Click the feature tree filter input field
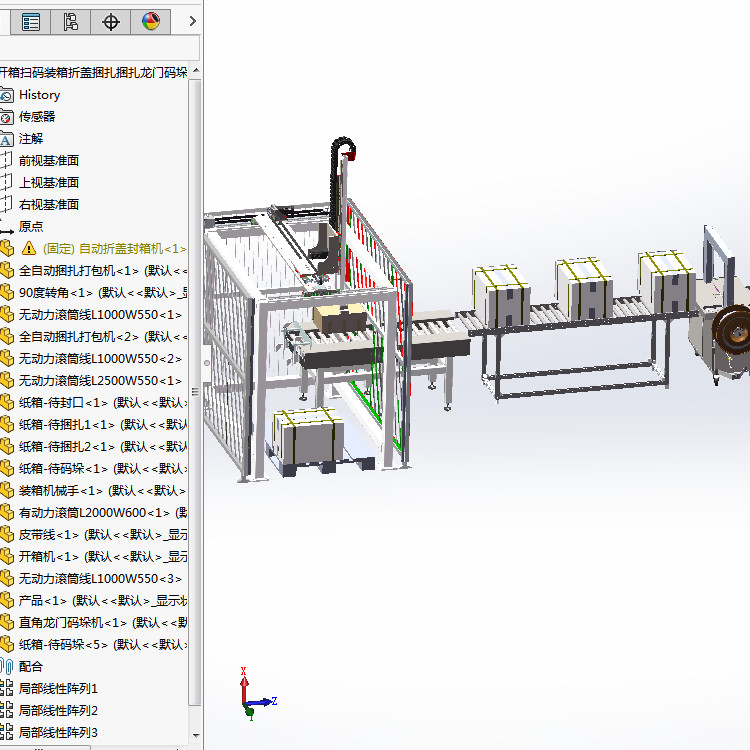This screenshot has height=750, width=750. point(99,48)
